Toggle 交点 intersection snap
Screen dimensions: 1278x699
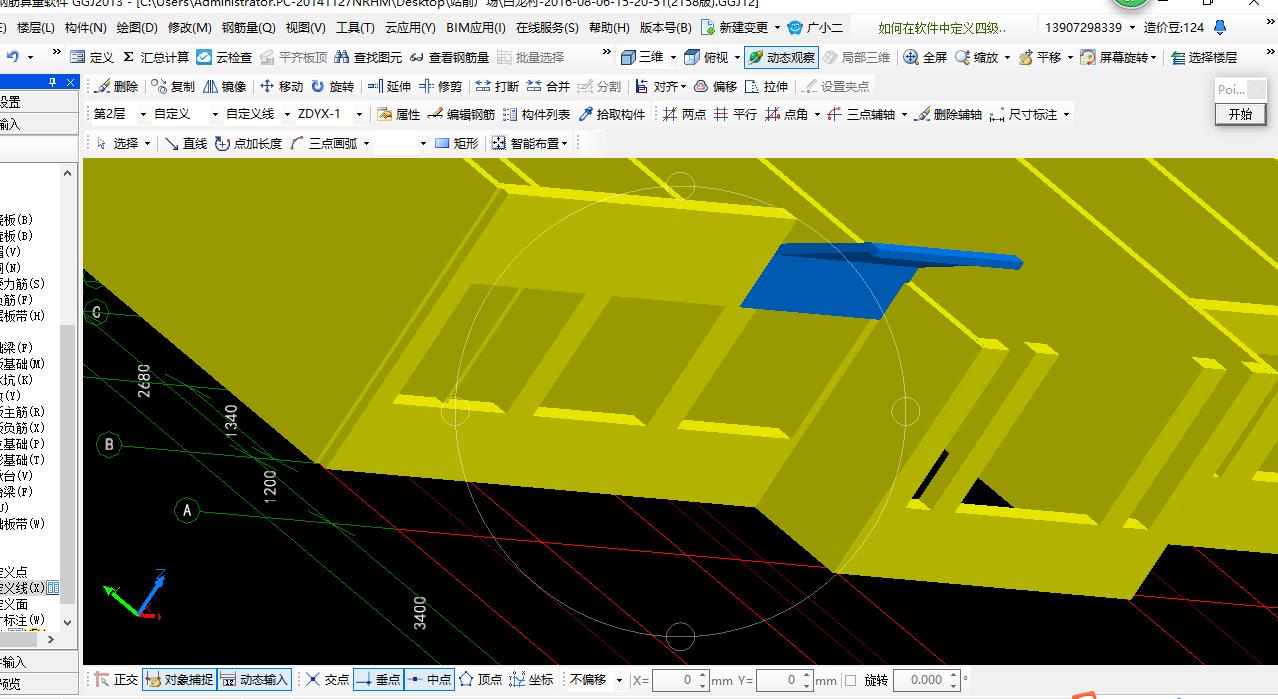[327, 679]
